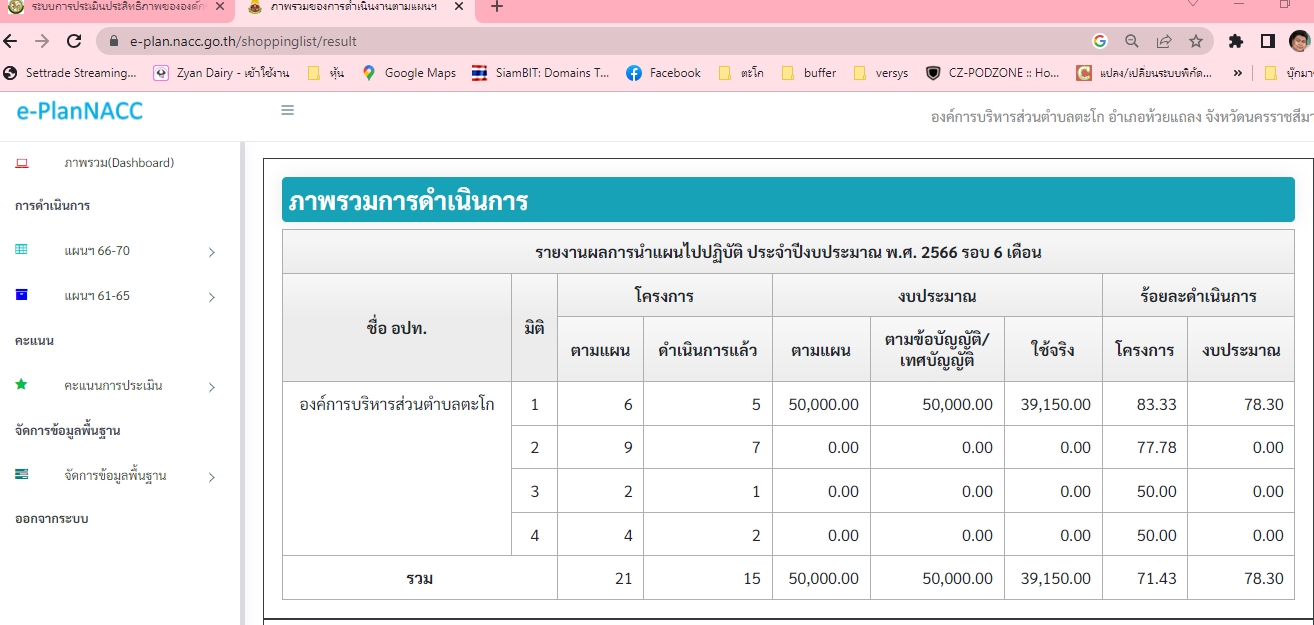This screenshot has width=1314, height=625.
Task: Open the Google Maps bookmark
Action: click(x=410, y=73)
